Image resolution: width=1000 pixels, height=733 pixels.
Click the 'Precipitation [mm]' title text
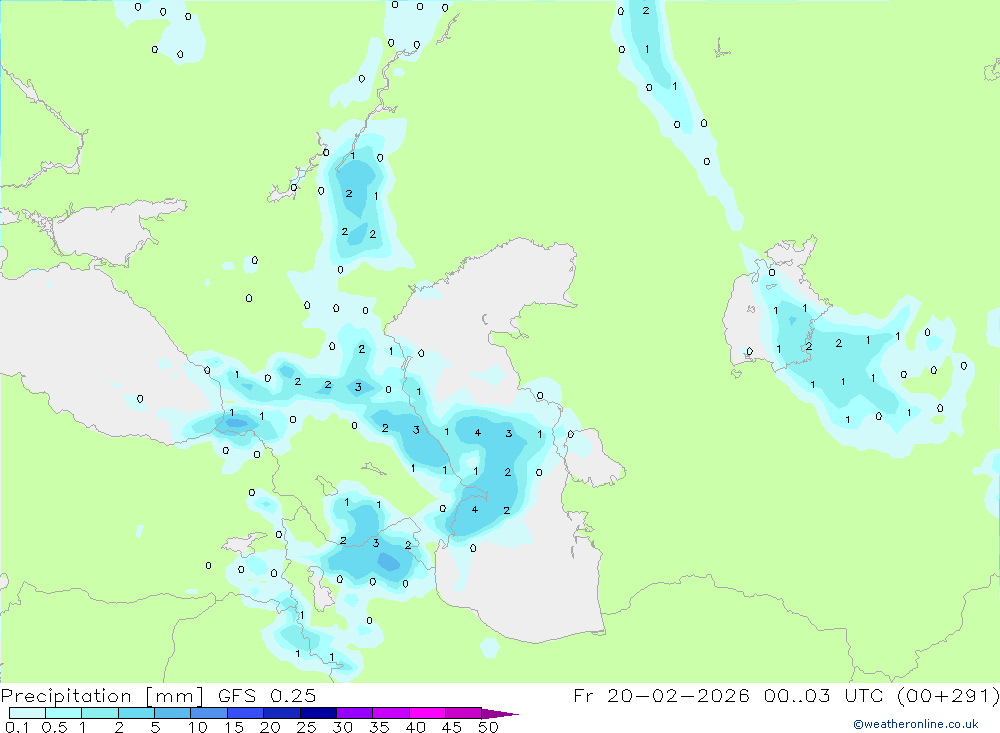click(102, 696)
